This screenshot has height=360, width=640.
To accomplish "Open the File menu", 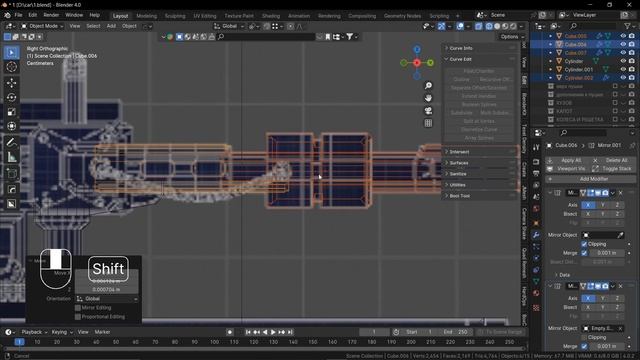I will (x=18, y=15).
